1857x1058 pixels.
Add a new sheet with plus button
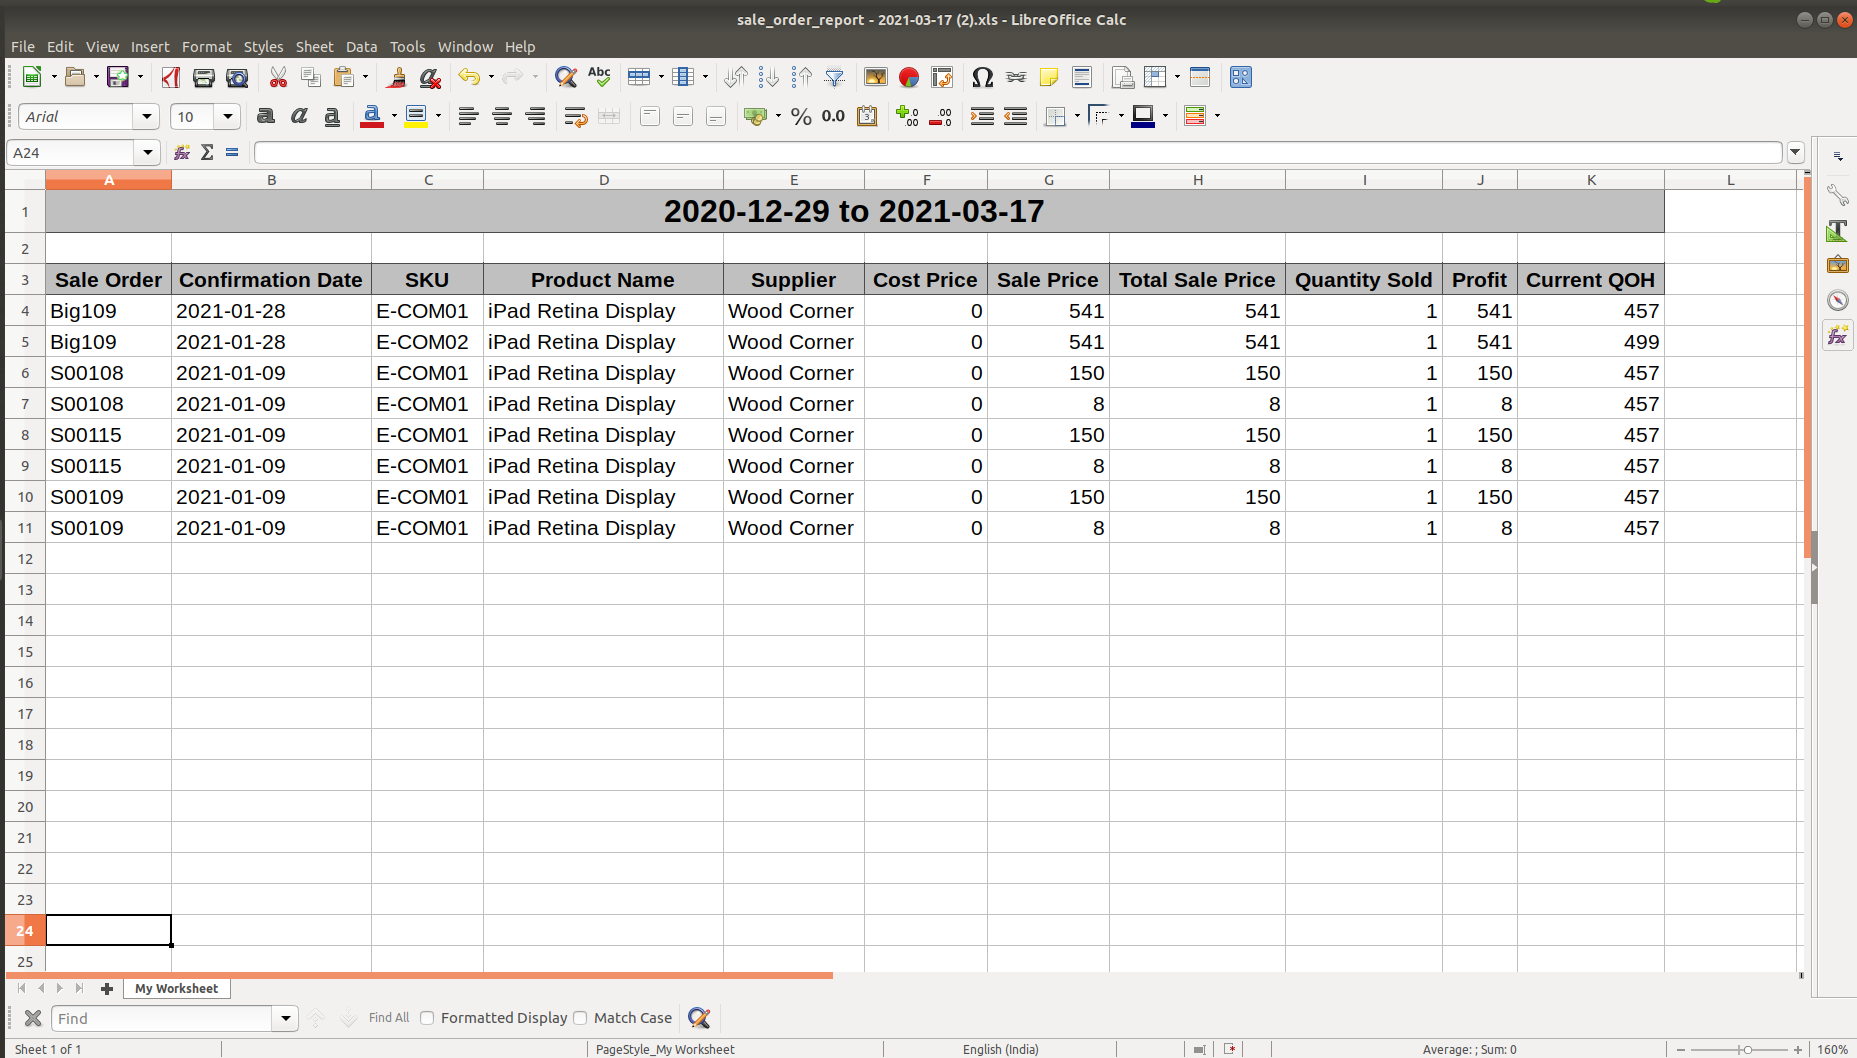tap(107, 988)
